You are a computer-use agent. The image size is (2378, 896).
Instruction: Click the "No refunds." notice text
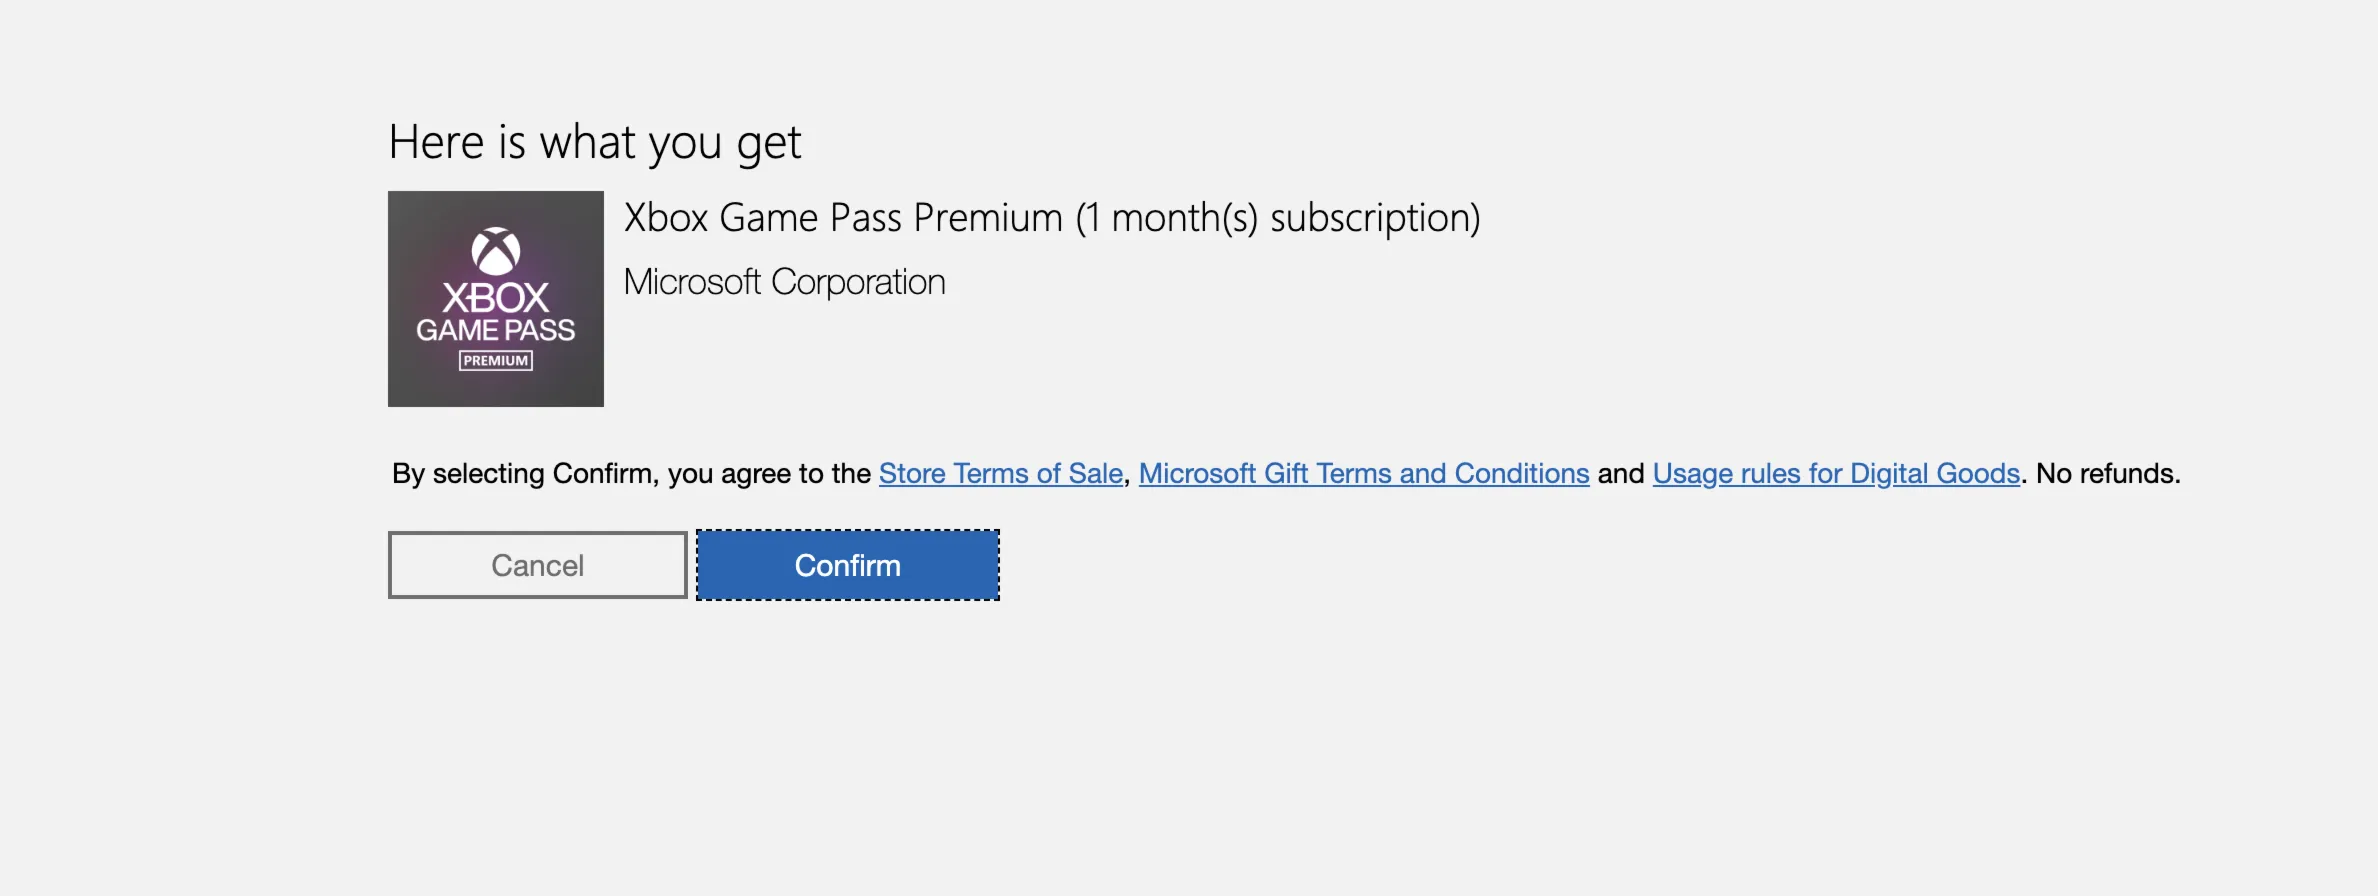[2108, 473]
